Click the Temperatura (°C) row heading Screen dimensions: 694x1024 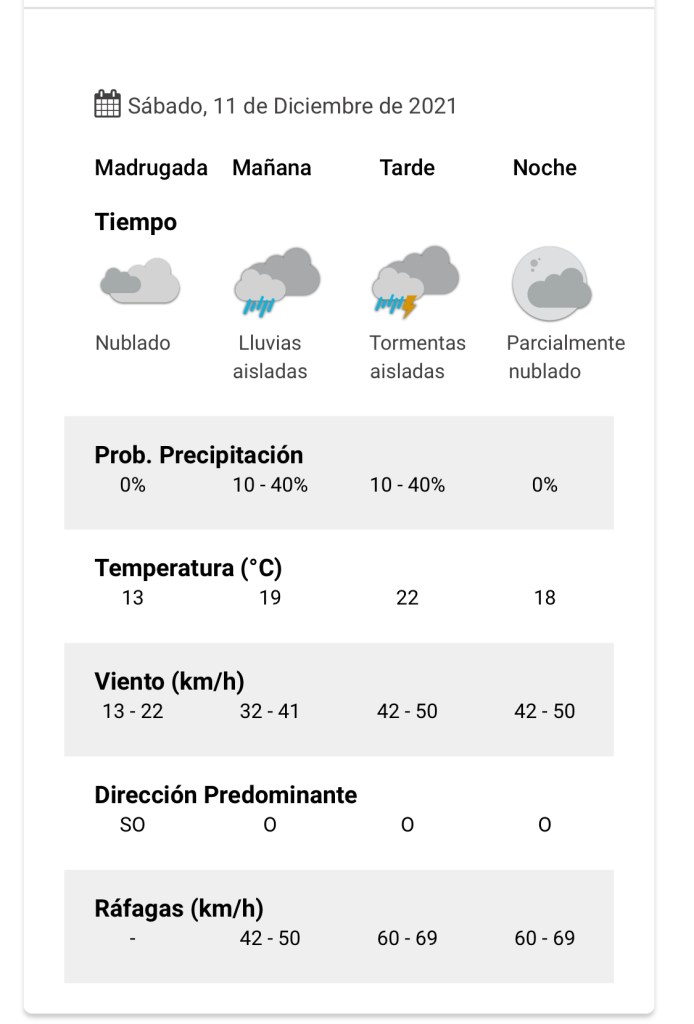pyautogui.click(x=188, y=569)
